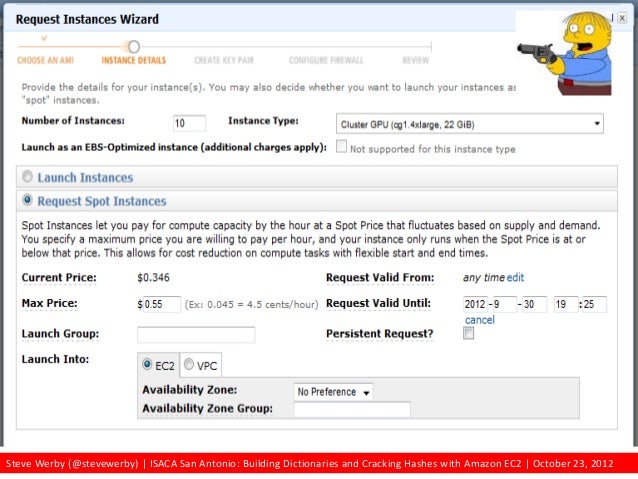Select the Request Spot Instances radio button
Image resolution: width=638 pixels, height=479 pixels.
[x=27, y=200]
